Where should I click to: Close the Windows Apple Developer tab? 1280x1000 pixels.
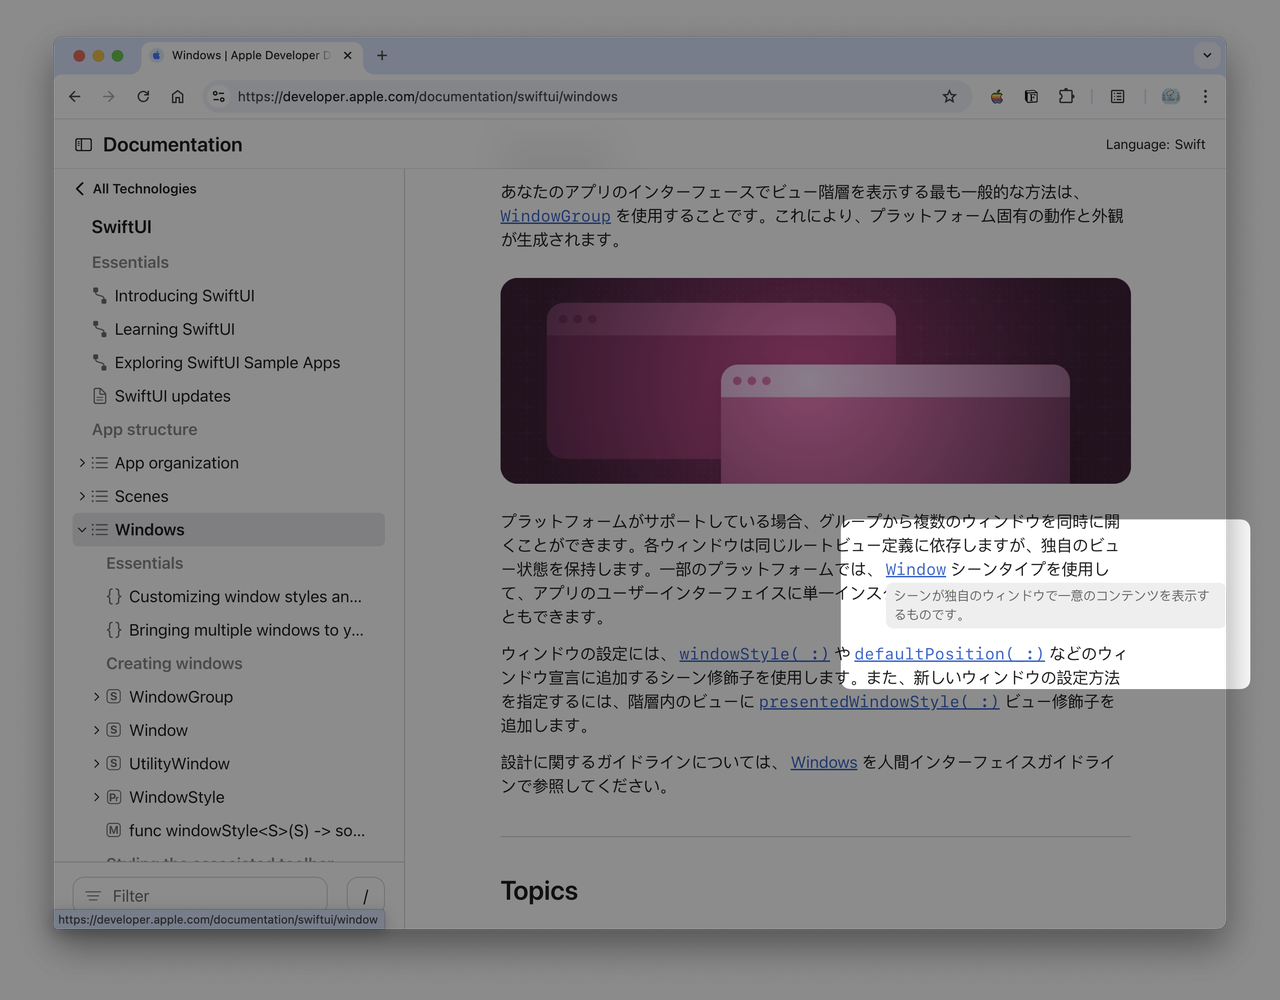pos(347,55)
